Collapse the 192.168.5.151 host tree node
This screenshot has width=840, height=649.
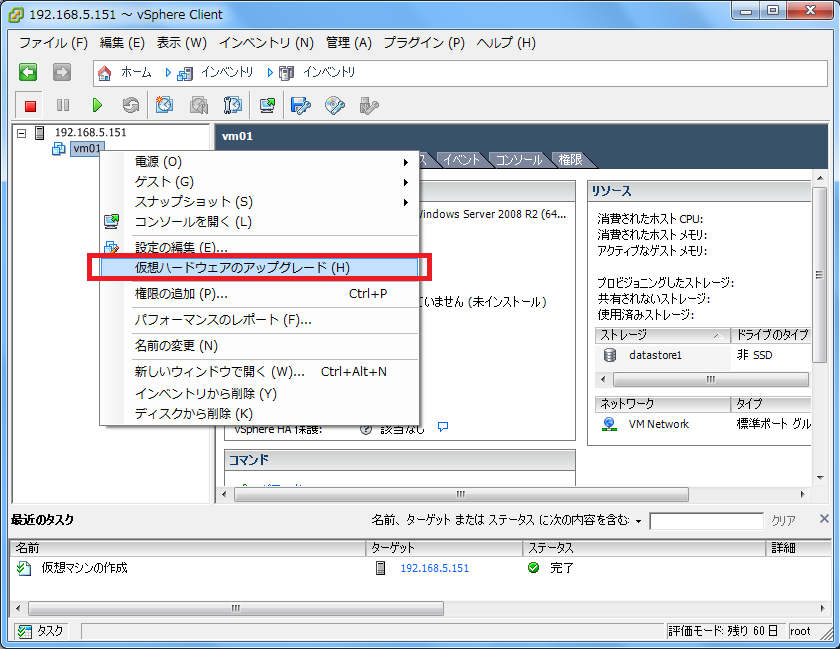tap(21, 133)
